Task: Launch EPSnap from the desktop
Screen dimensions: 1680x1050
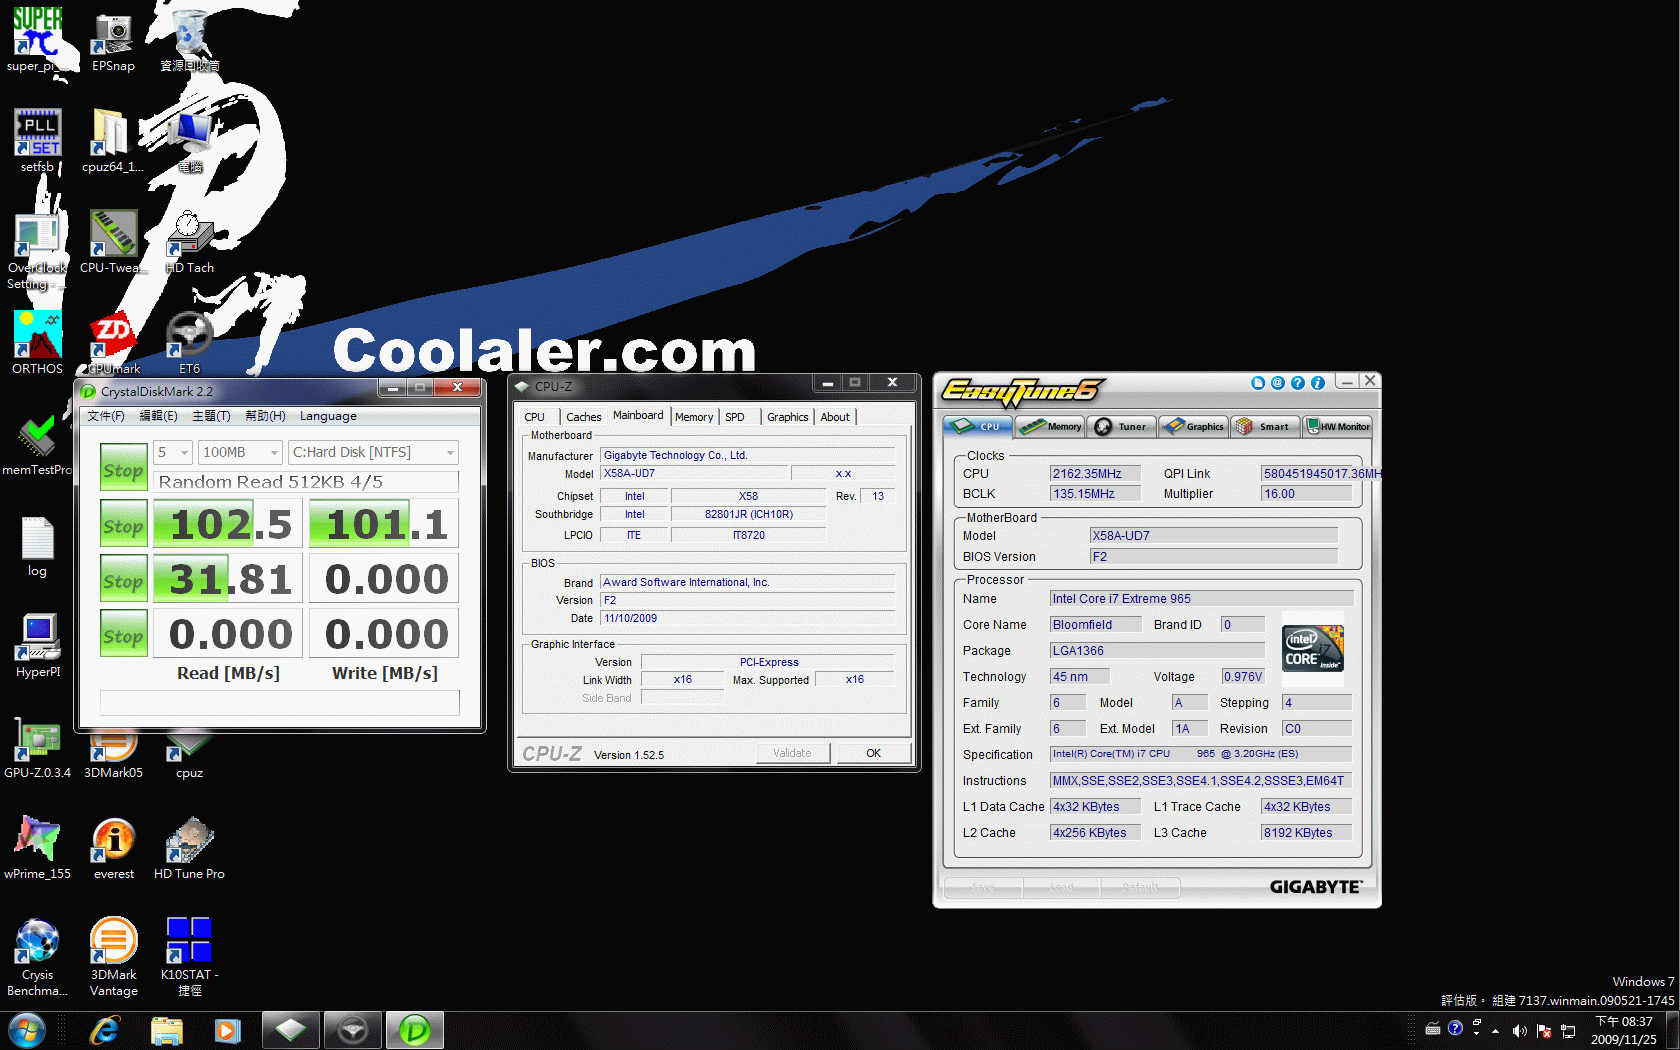Action: coord(113,40)
